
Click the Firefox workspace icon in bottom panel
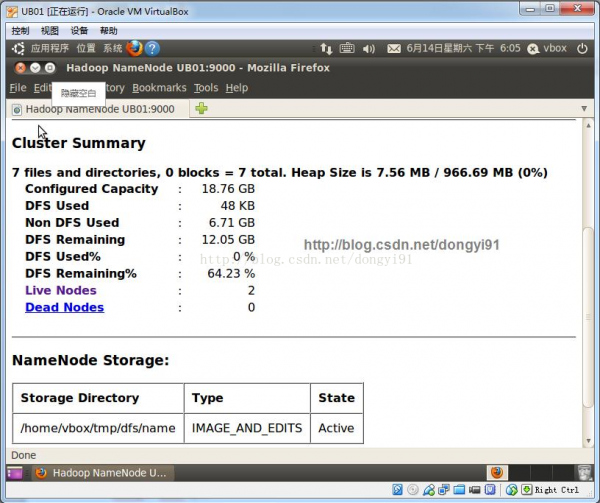[497, 473]
